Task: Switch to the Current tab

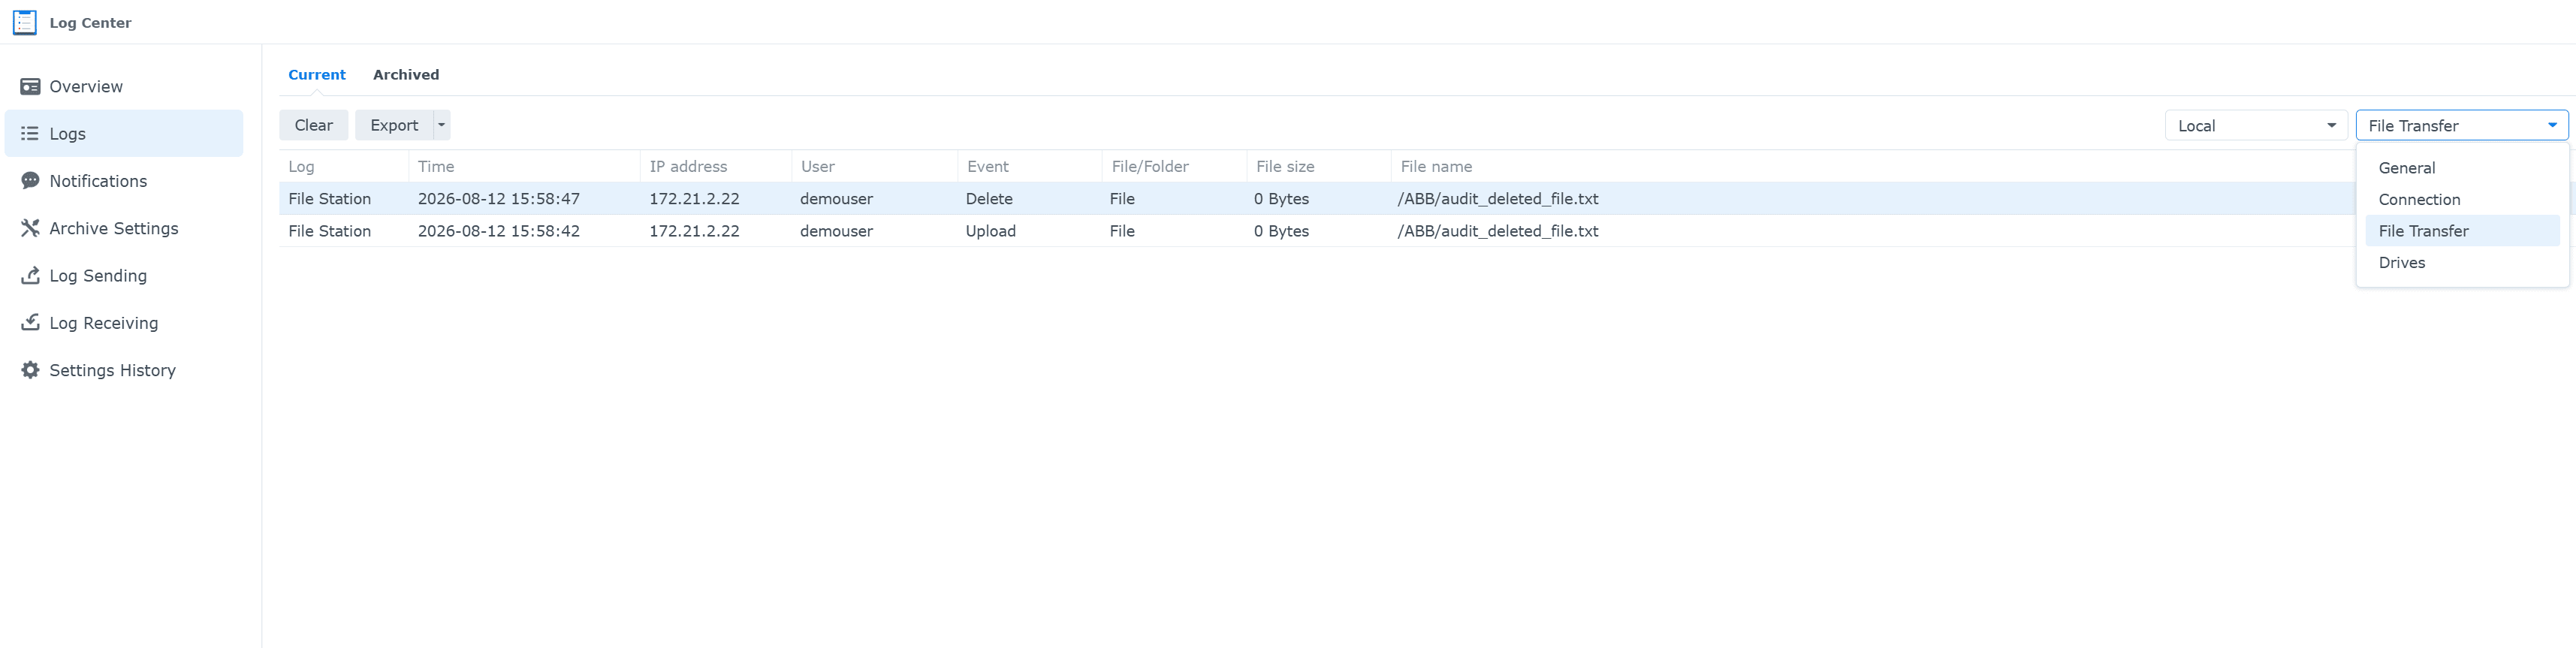Action: [317, 75]
